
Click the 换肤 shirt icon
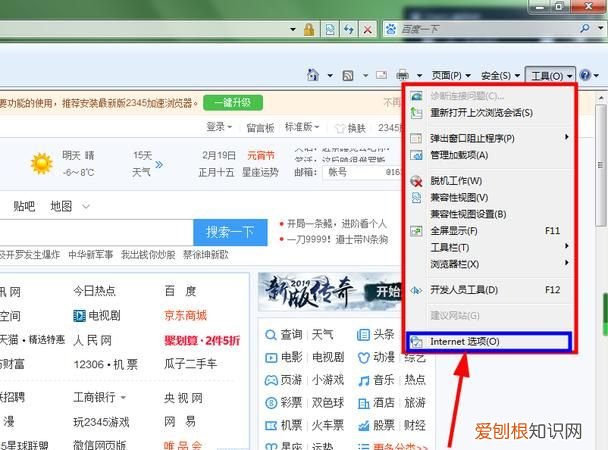pyautogui.click(x=339, y=128)
